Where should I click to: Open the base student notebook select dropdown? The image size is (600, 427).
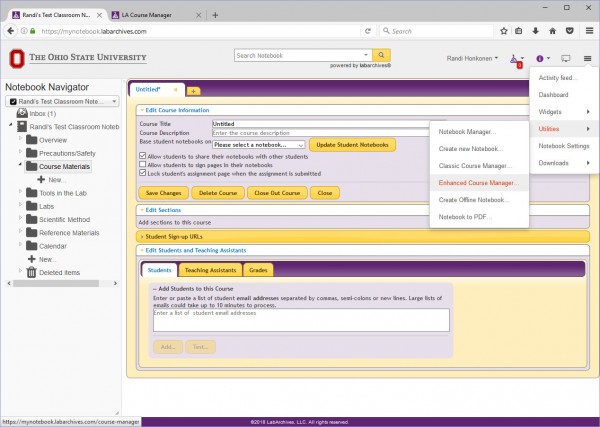click(259, 145)
